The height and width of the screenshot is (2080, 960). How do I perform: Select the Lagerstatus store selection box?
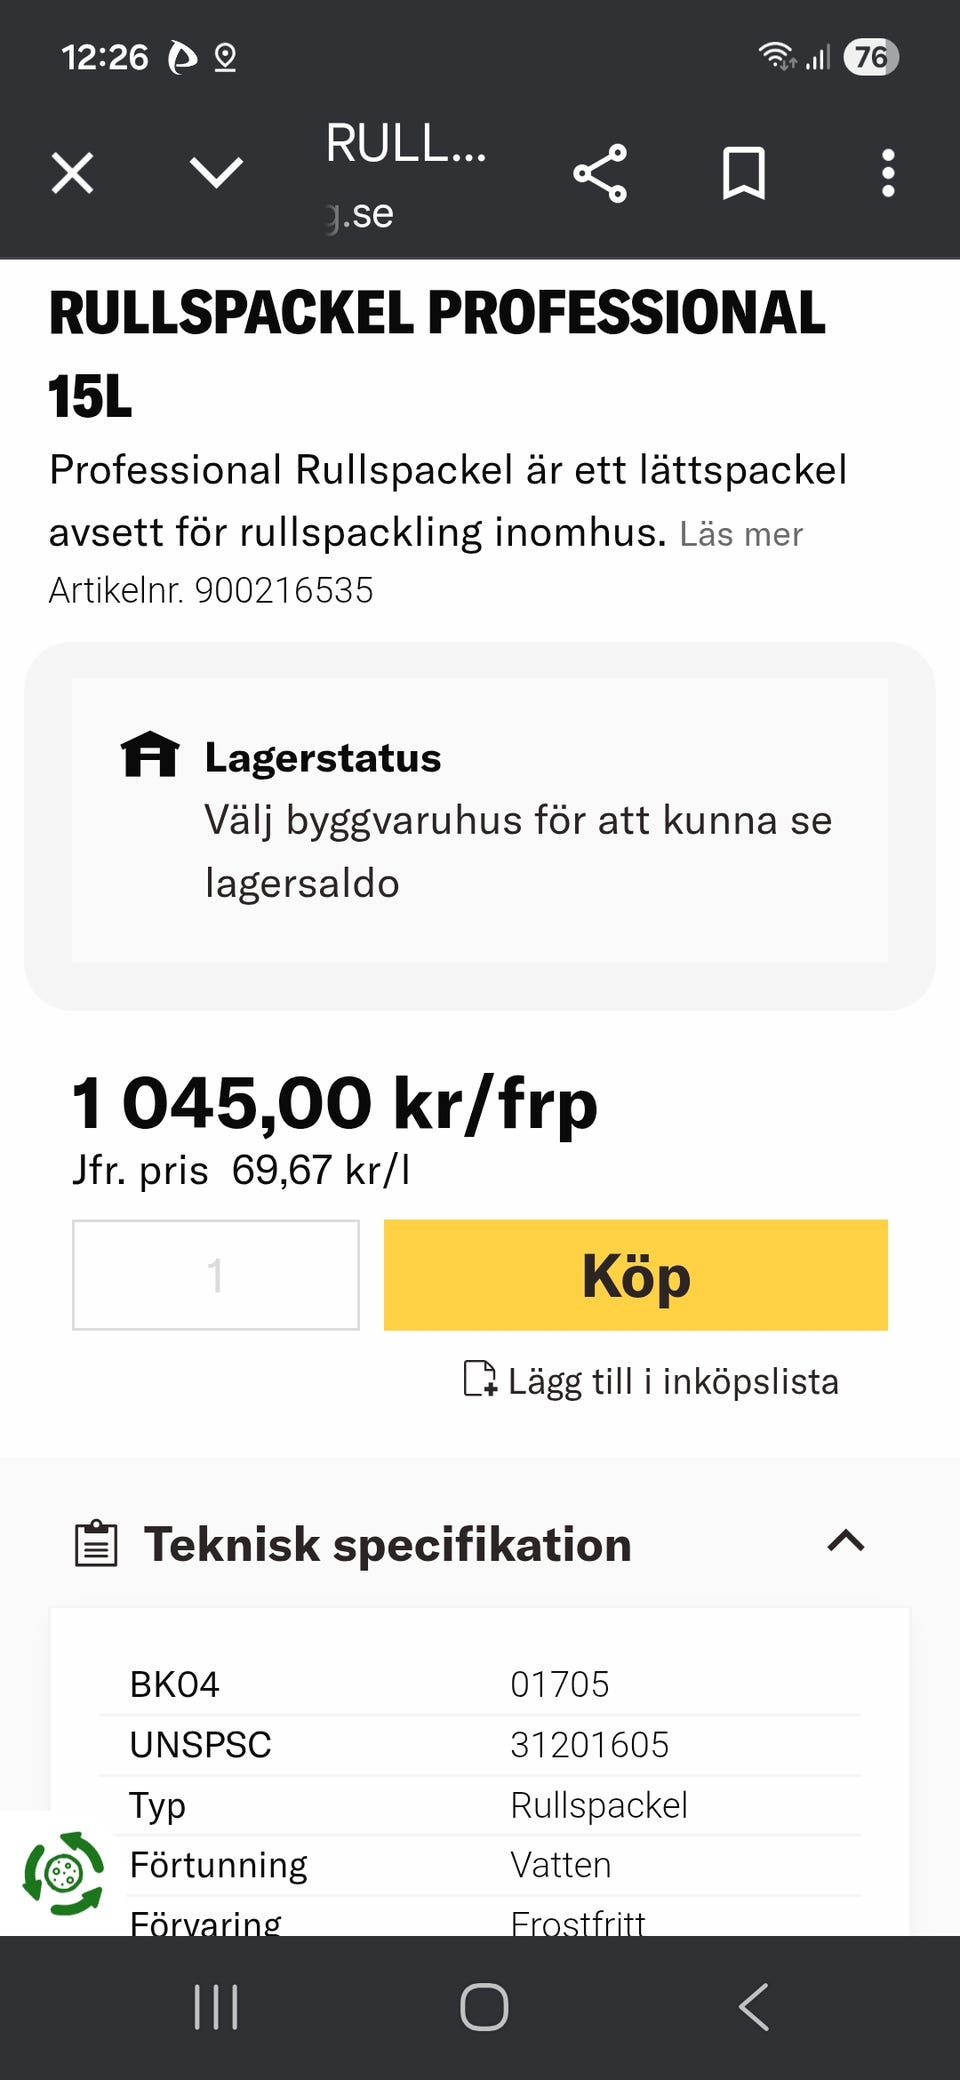[480, 822]
